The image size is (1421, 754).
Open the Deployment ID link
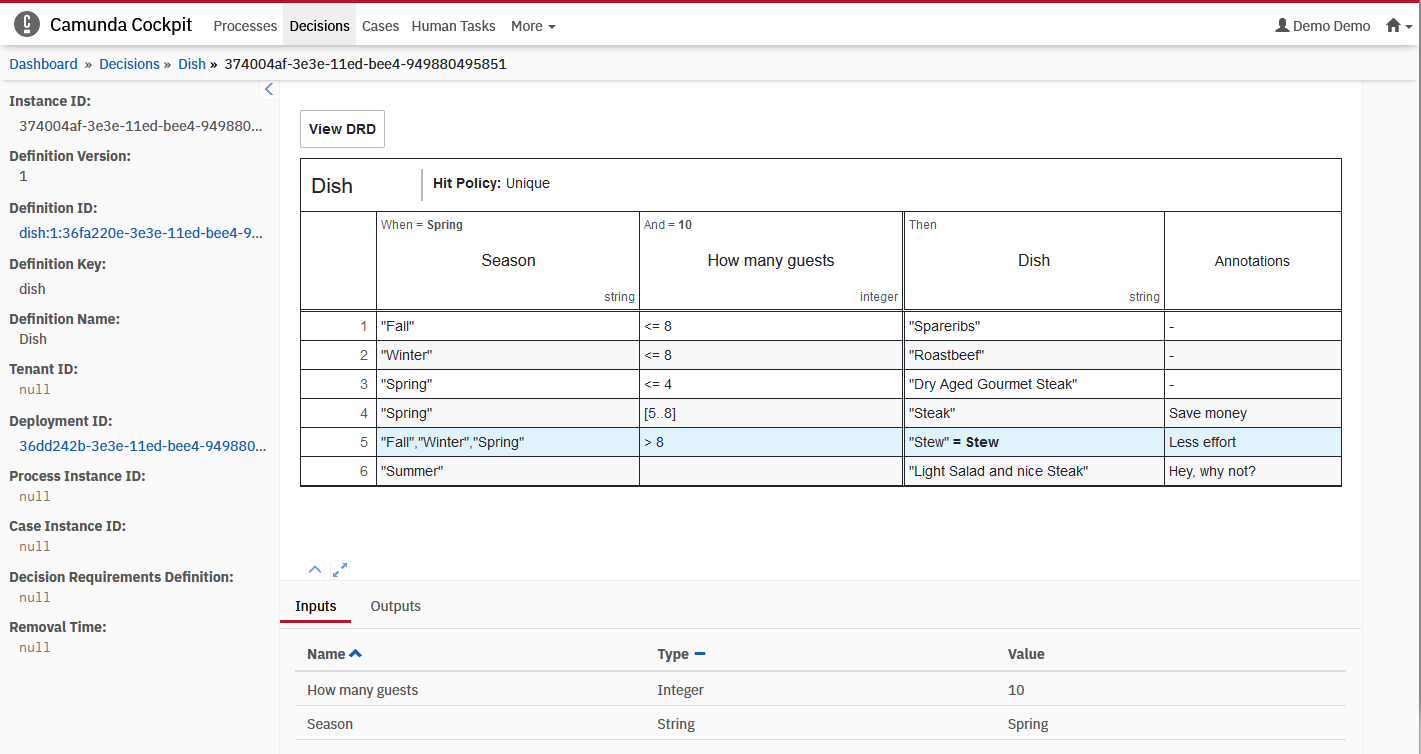click(141, 446)
